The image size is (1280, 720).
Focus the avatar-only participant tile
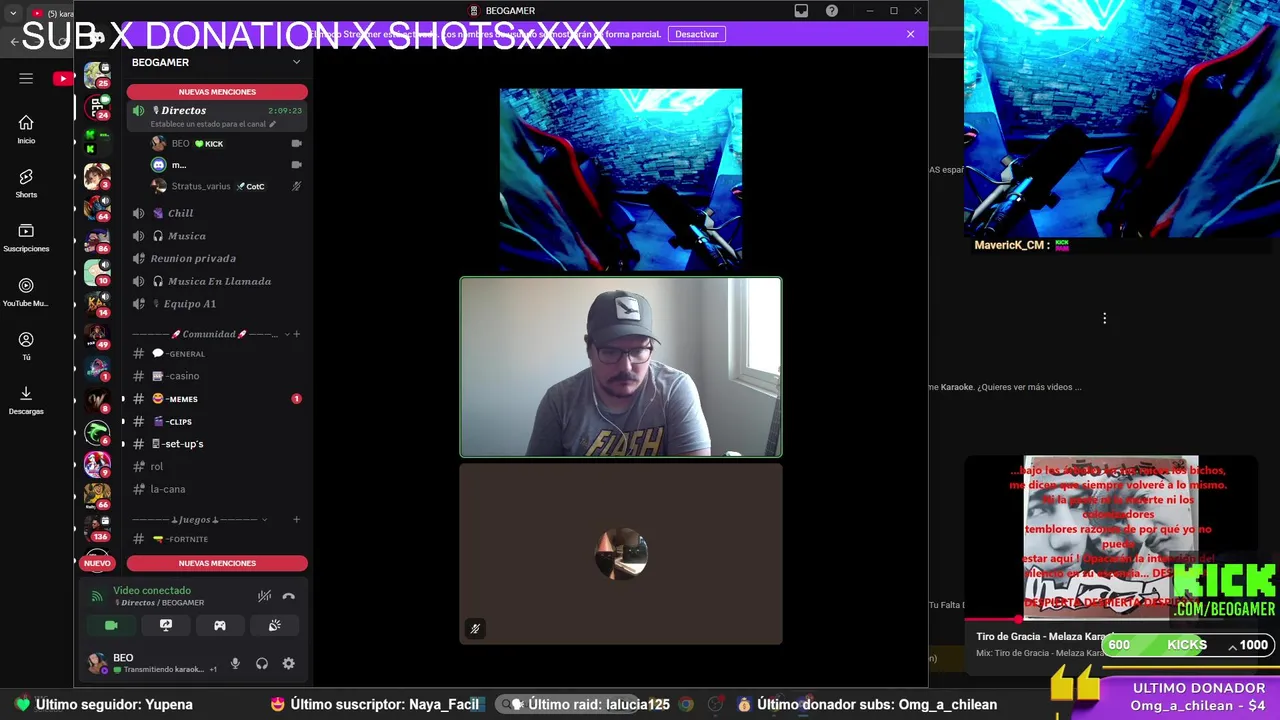(621, 553)
